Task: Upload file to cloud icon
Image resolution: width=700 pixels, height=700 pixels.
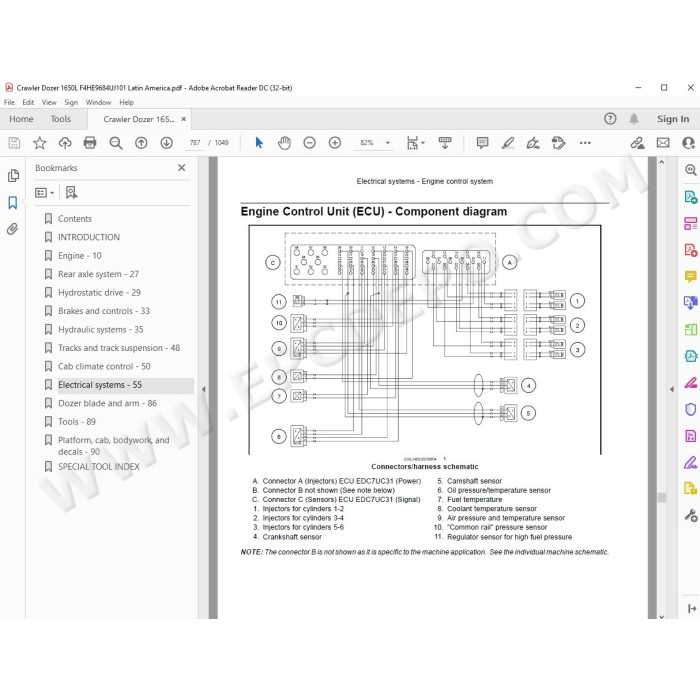Action: tap(65, 143)
